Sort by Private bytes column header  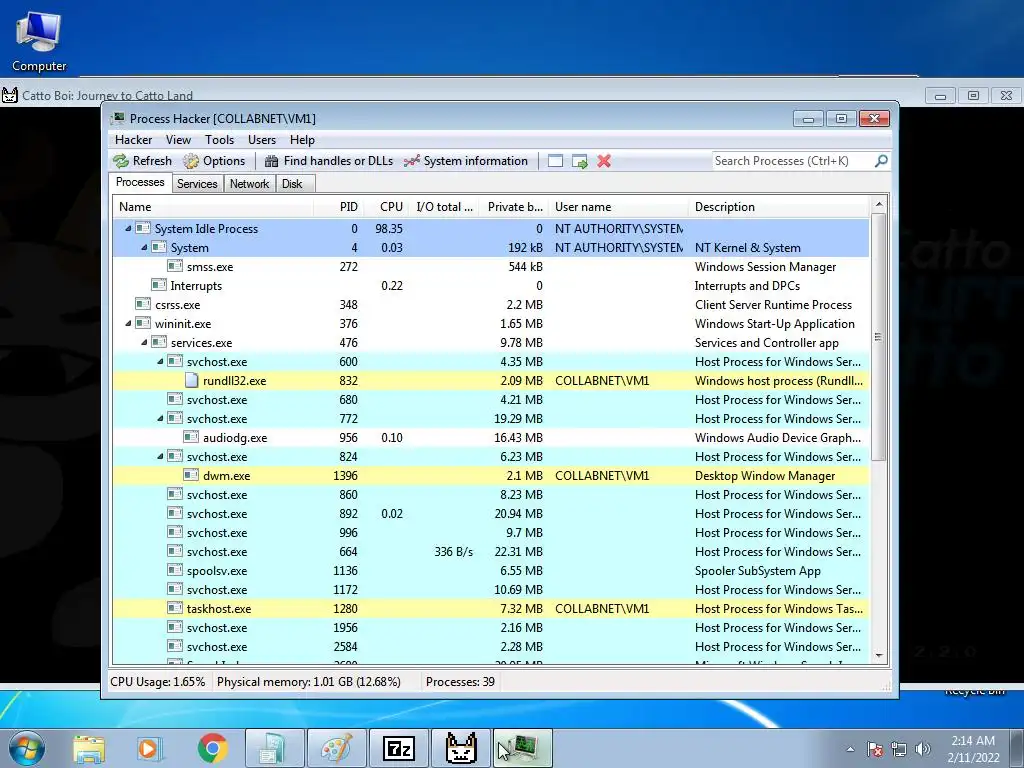click(515, 207)
